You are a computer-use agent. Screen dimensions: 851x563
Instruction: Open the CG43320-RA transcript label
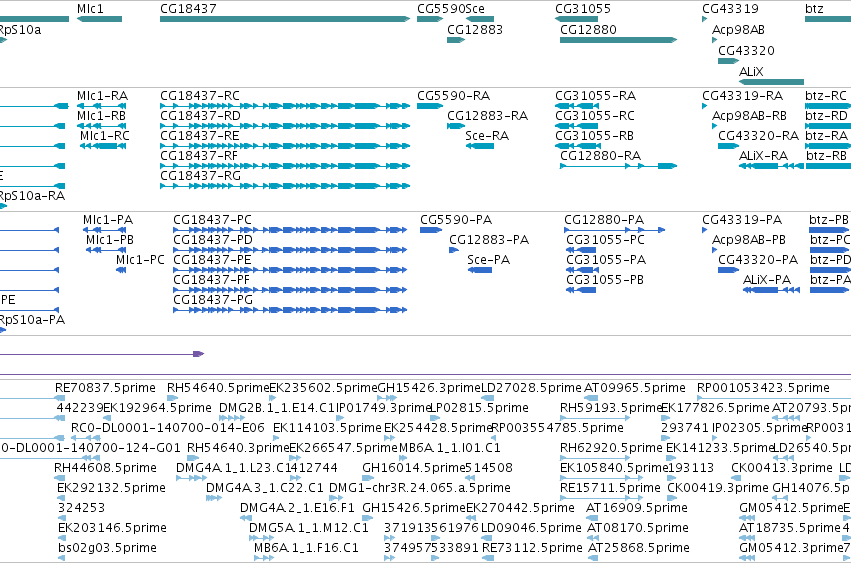758,136
